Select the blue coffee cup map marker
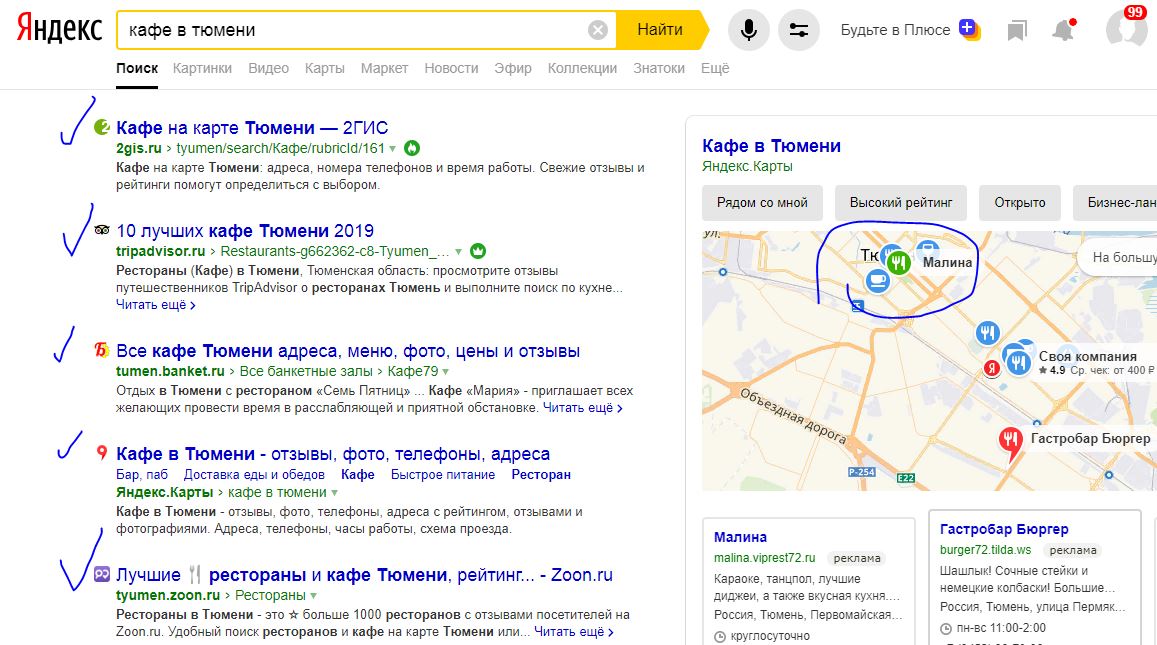This screenshot has height=645, width=1157. (x=877, y=280)
